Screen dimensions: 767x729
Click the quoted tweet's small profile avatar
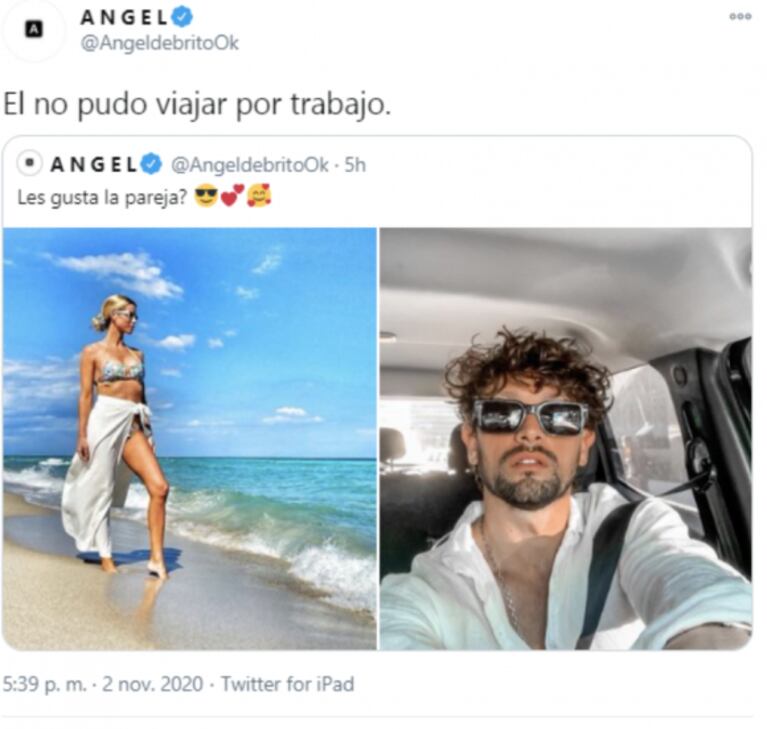pos(30,163)
